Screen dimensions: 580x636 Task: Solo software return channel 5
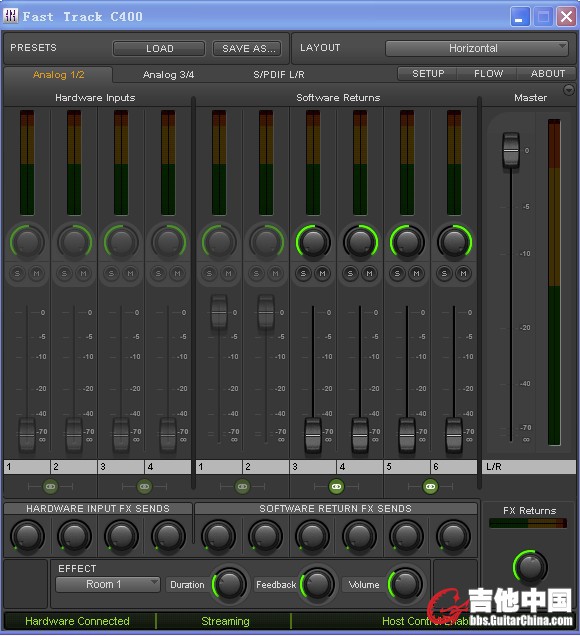pos(397,273)
